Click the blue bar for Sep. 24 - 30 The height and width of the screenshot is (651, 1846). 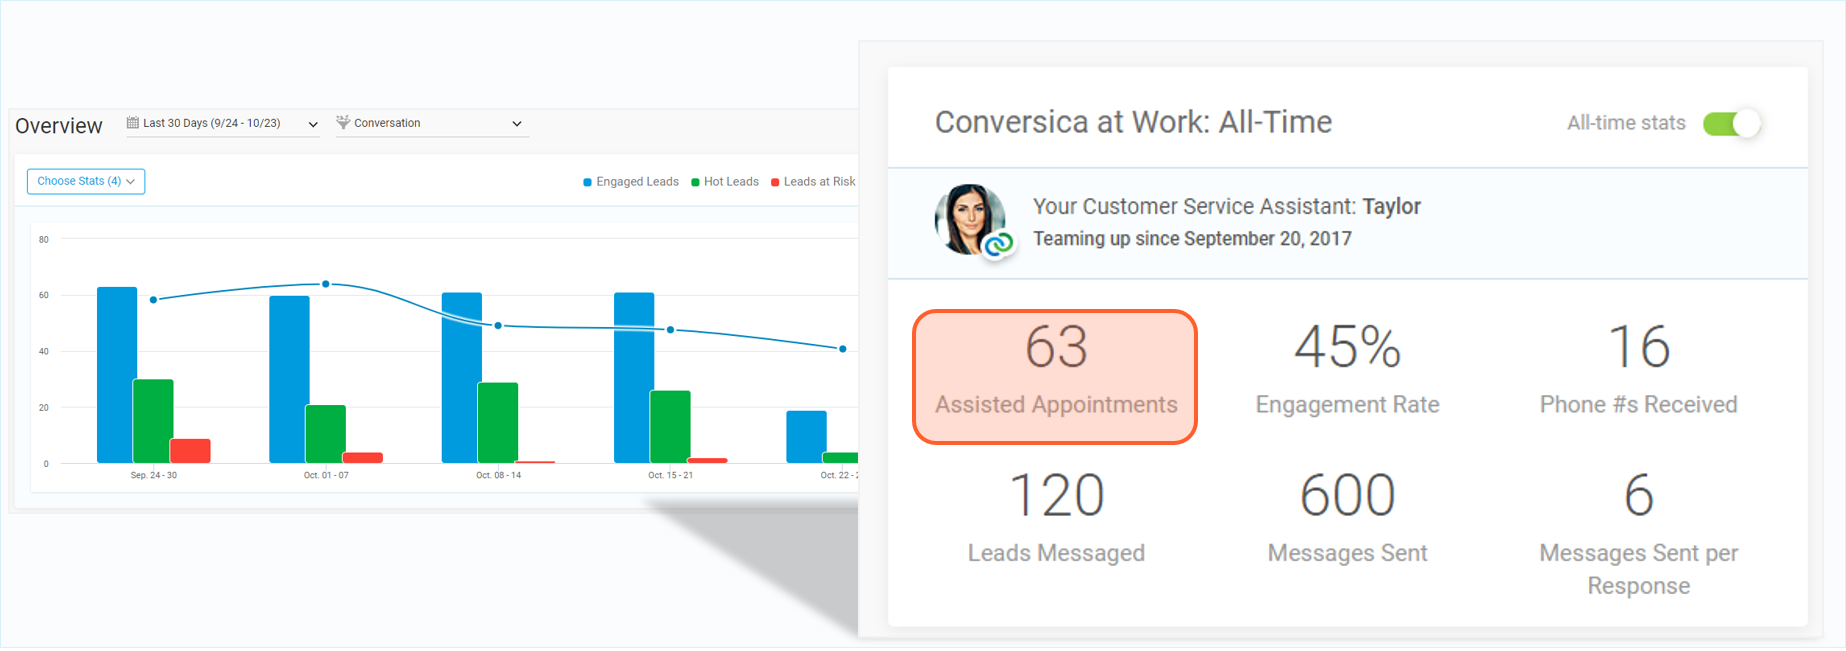pyautogui.click(x=117, y=375)
